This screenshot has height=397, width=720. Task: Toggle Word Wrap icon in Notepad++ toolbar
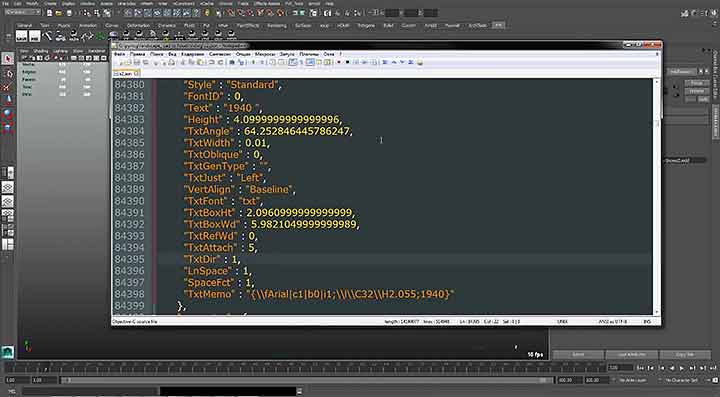pos(292,62)
